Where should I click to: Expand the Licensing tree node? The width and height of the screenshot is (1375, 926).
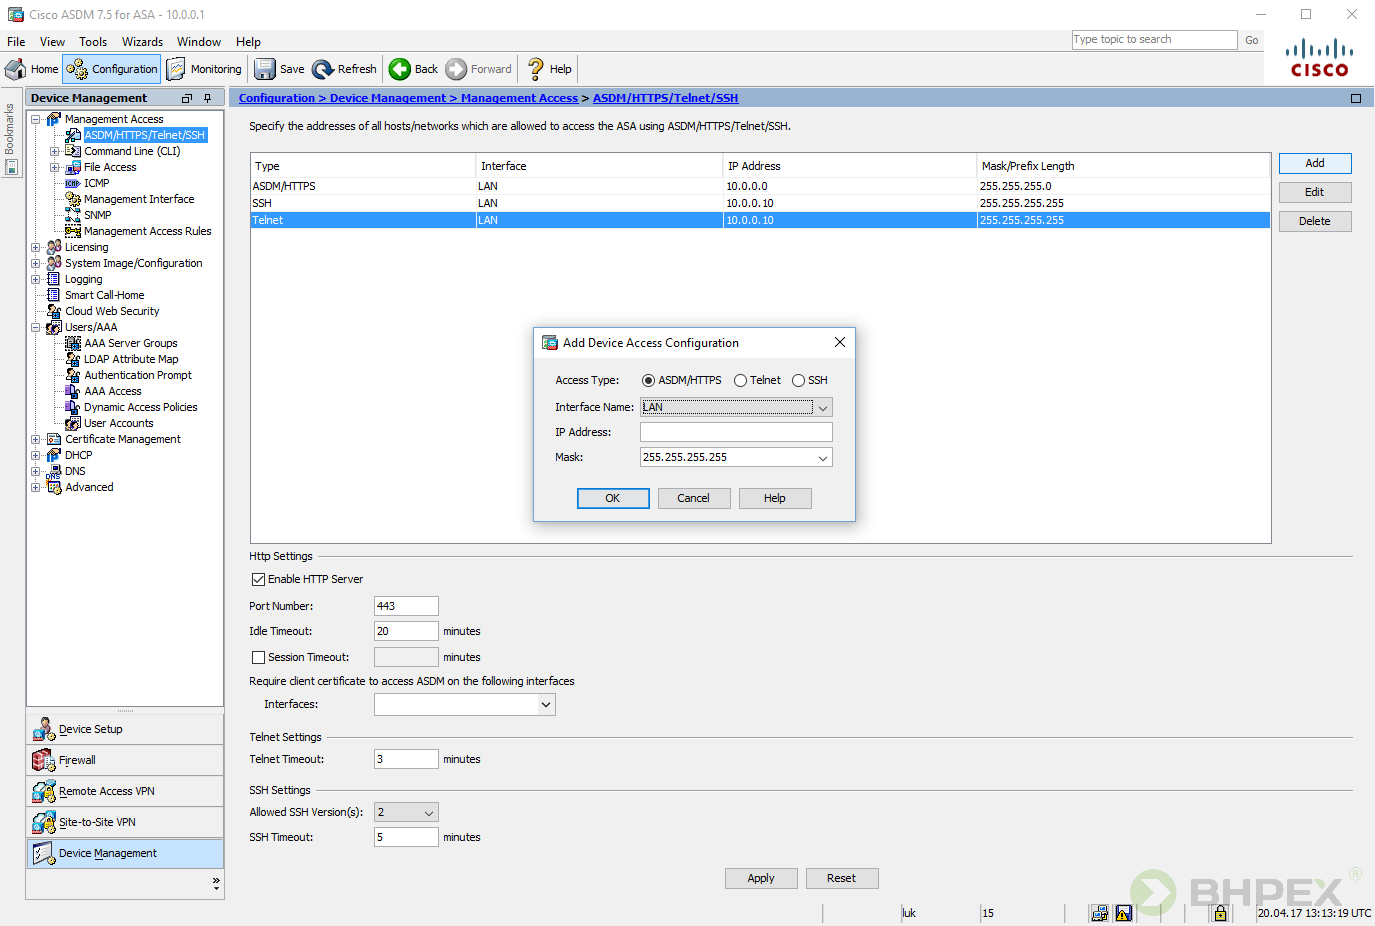[x=36, y=247]
